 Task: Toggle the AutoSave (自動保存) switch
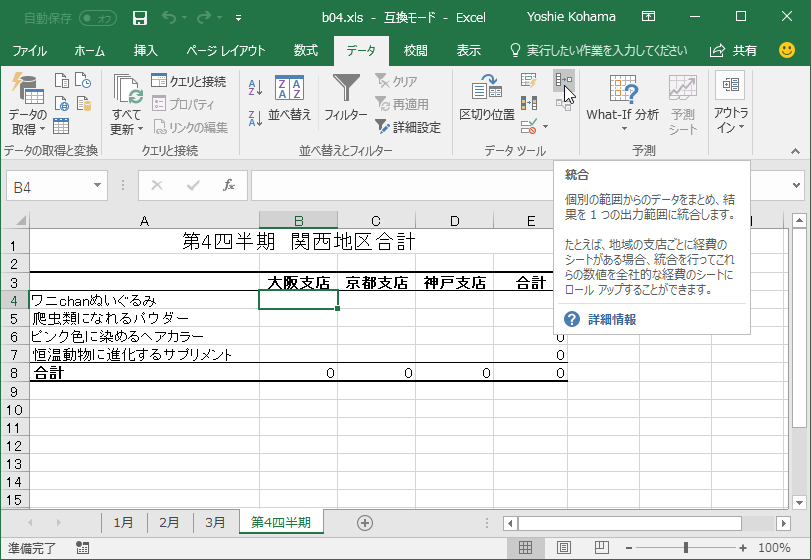point(98,18)
